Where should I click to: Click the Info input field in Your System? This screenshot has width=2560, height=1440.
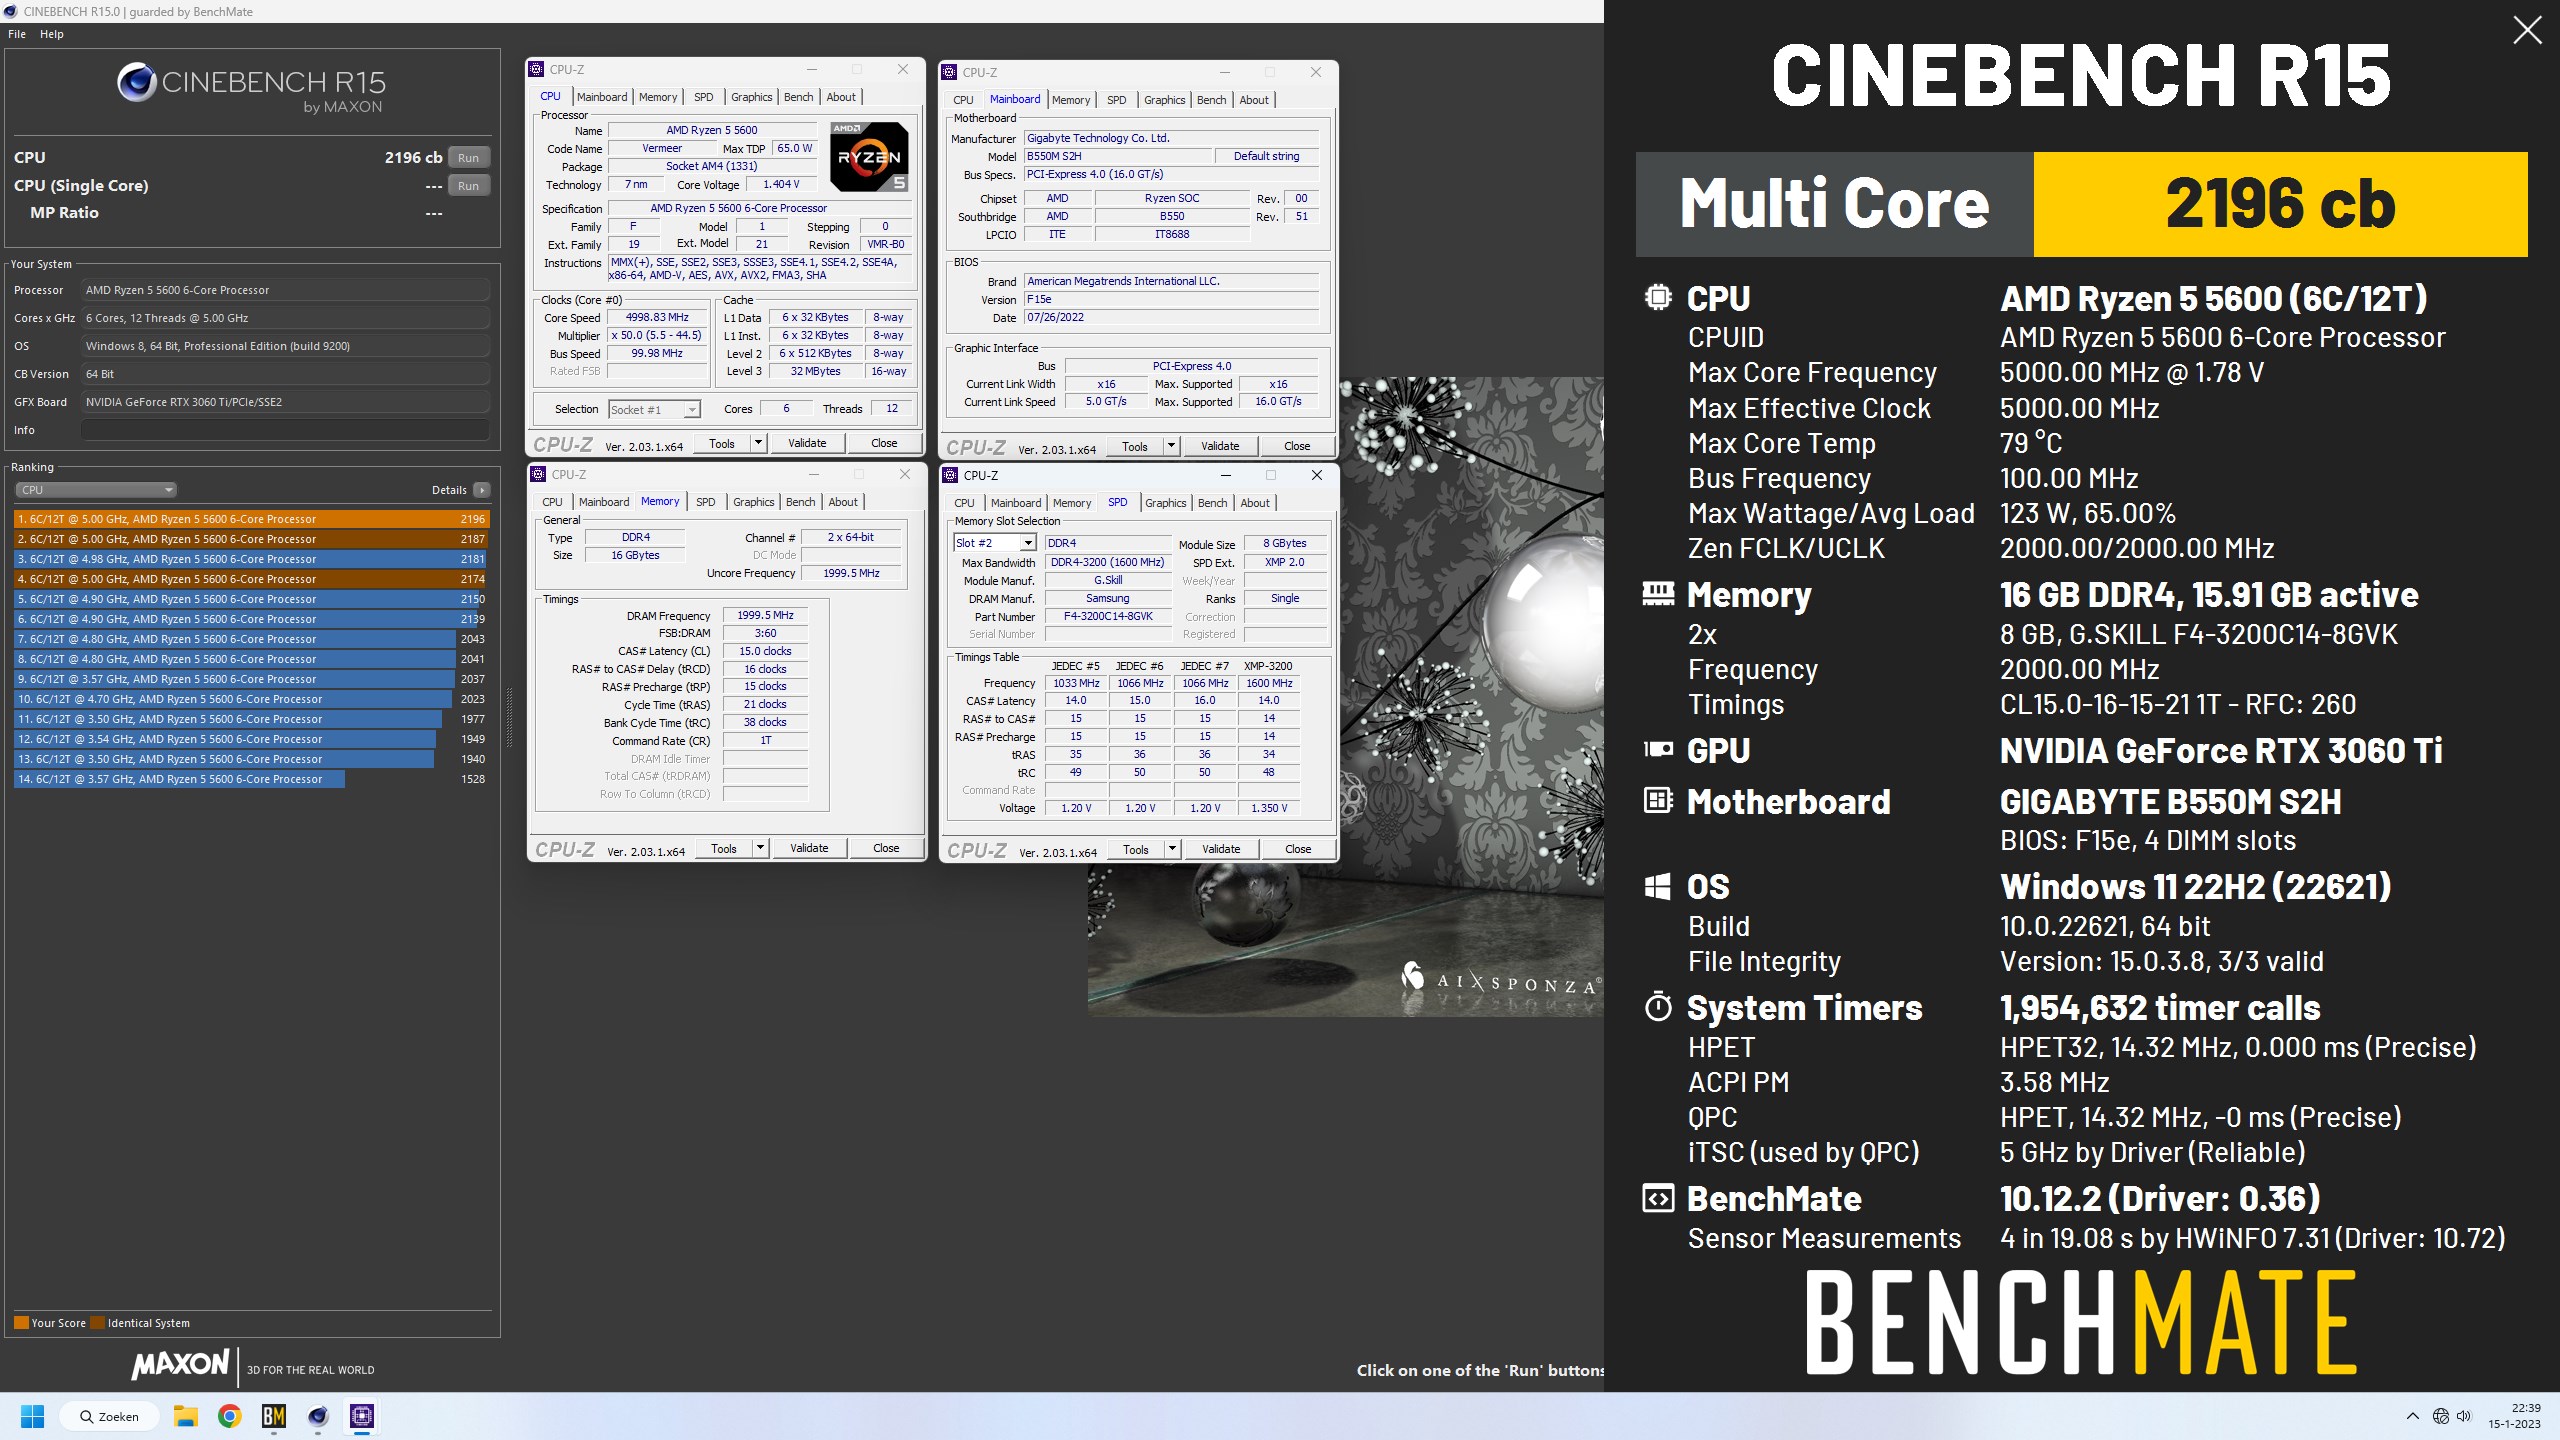pos(285,430)
